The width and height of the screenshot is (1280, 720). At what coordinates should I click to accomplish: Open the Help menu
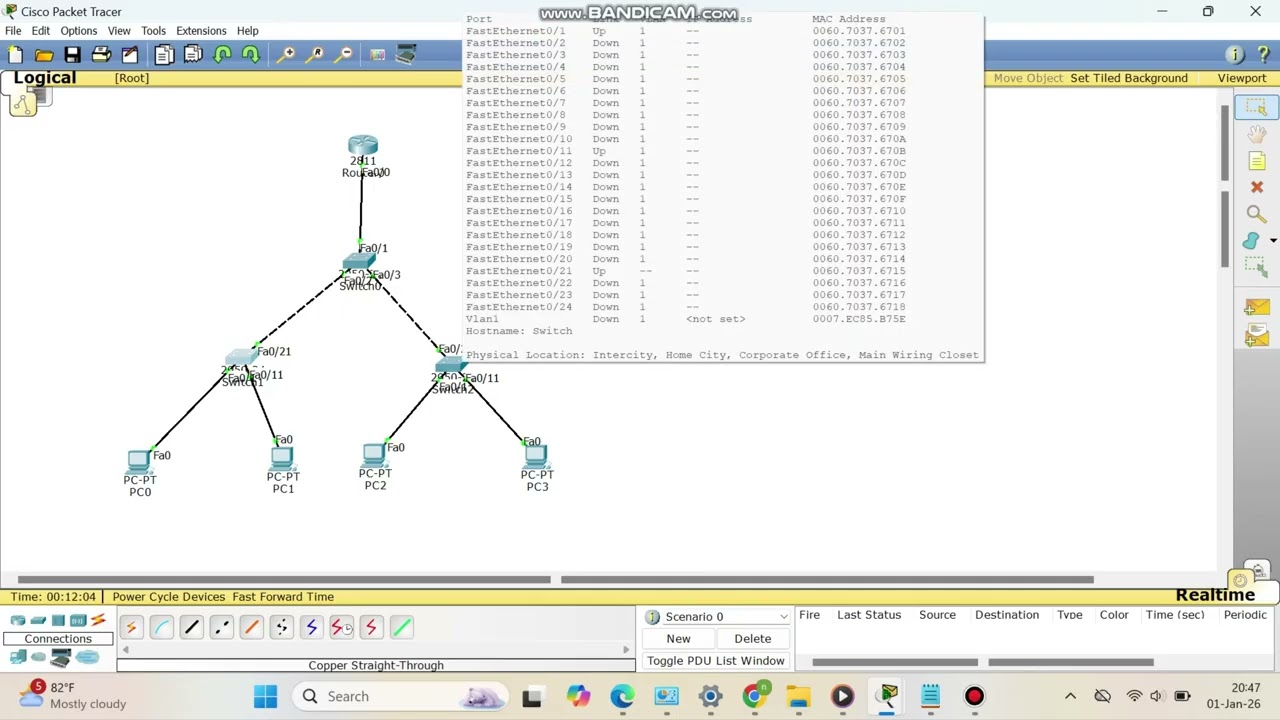coord(247,31)
